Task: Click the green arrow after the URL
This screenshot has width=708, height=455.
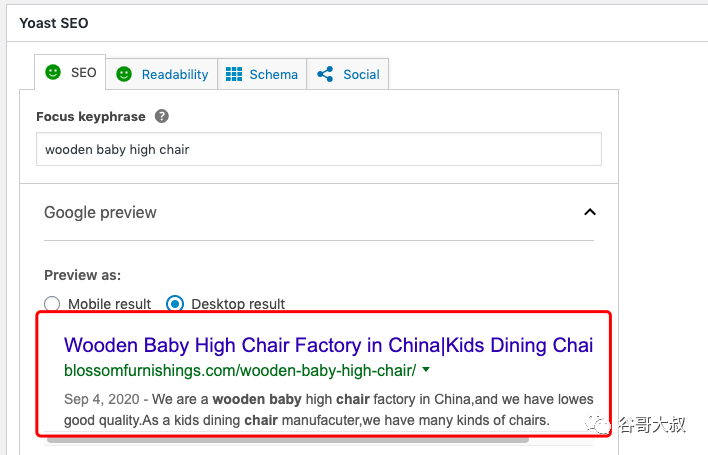Action: pyautogui.click(x=426, y=370)
